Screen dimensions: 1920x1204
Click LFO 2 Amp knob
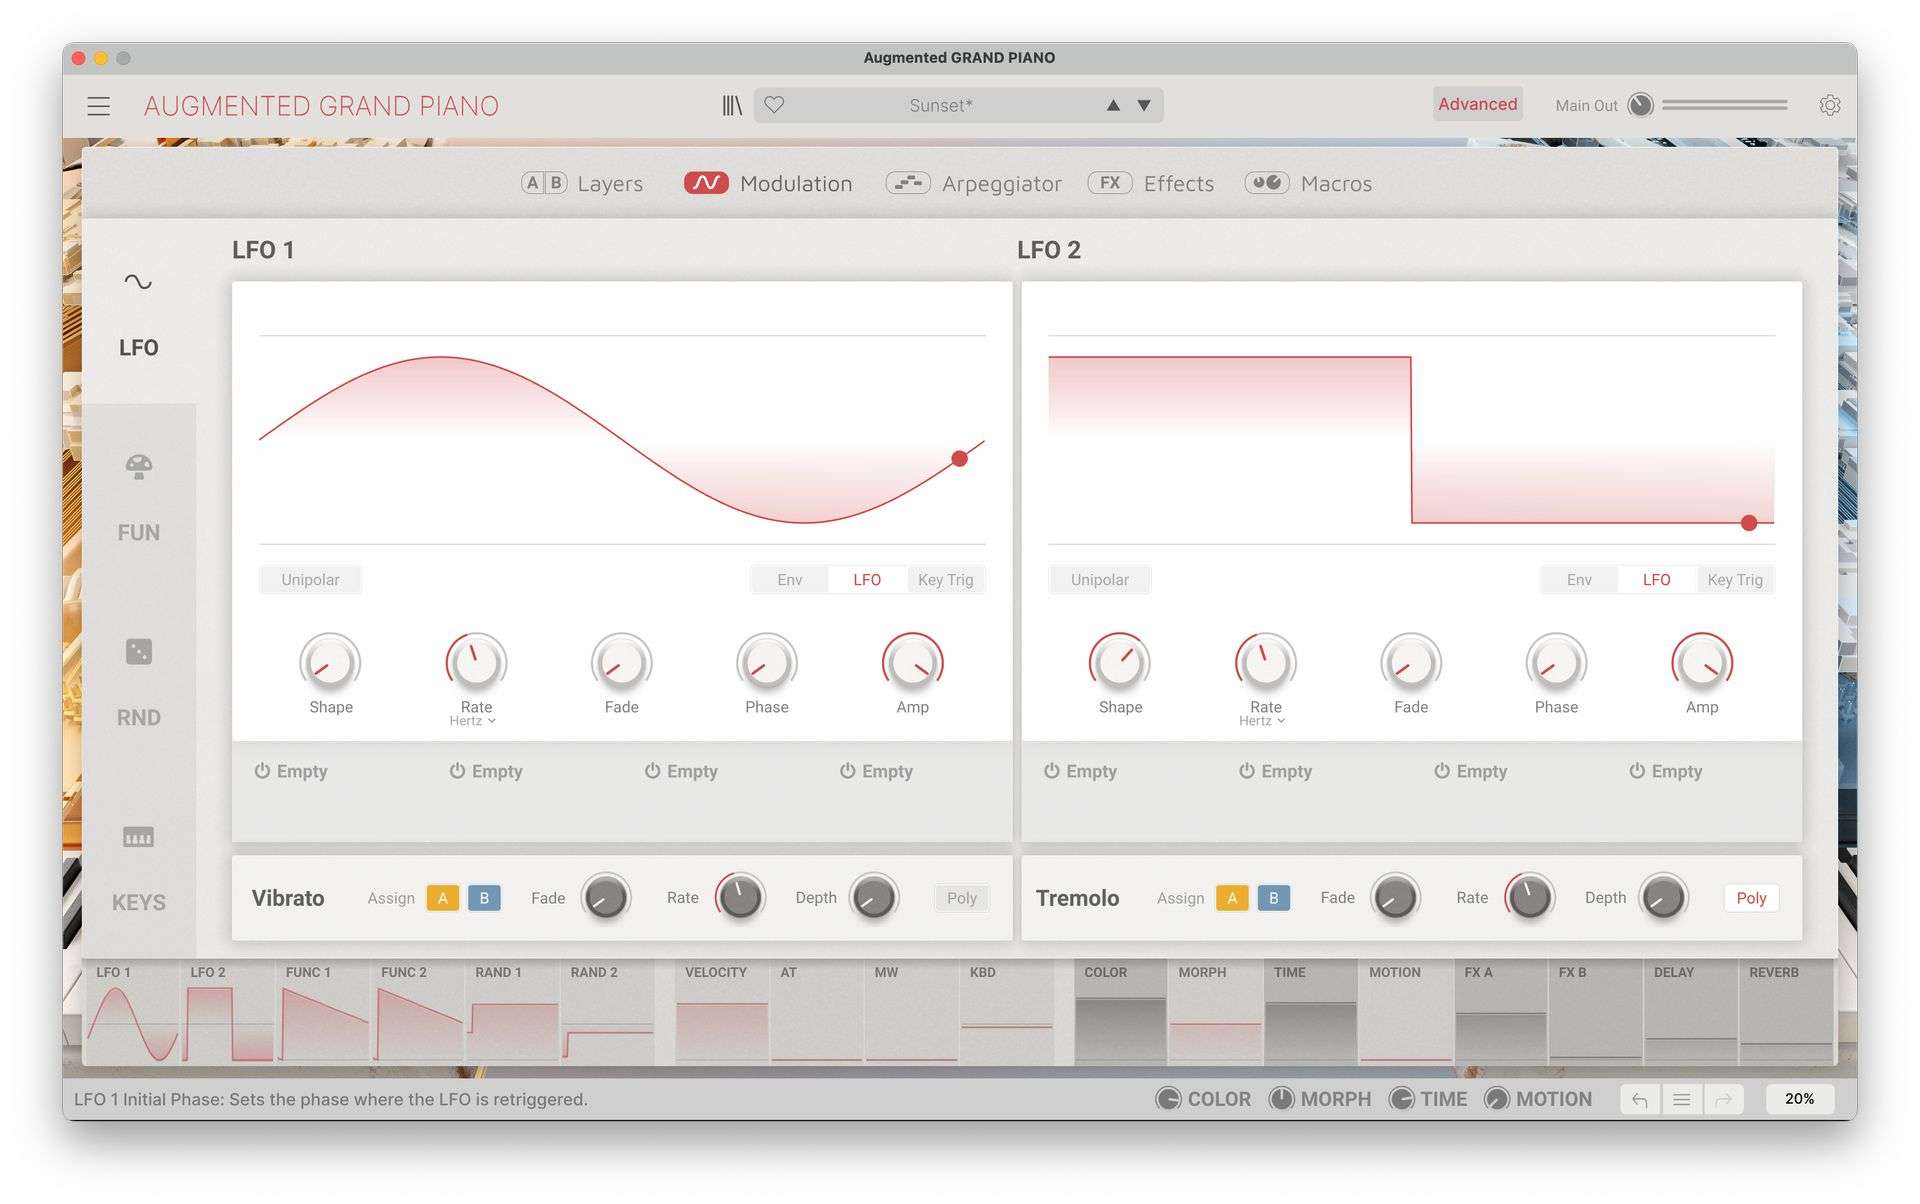pyautogui.click(x=1702, y=663)
